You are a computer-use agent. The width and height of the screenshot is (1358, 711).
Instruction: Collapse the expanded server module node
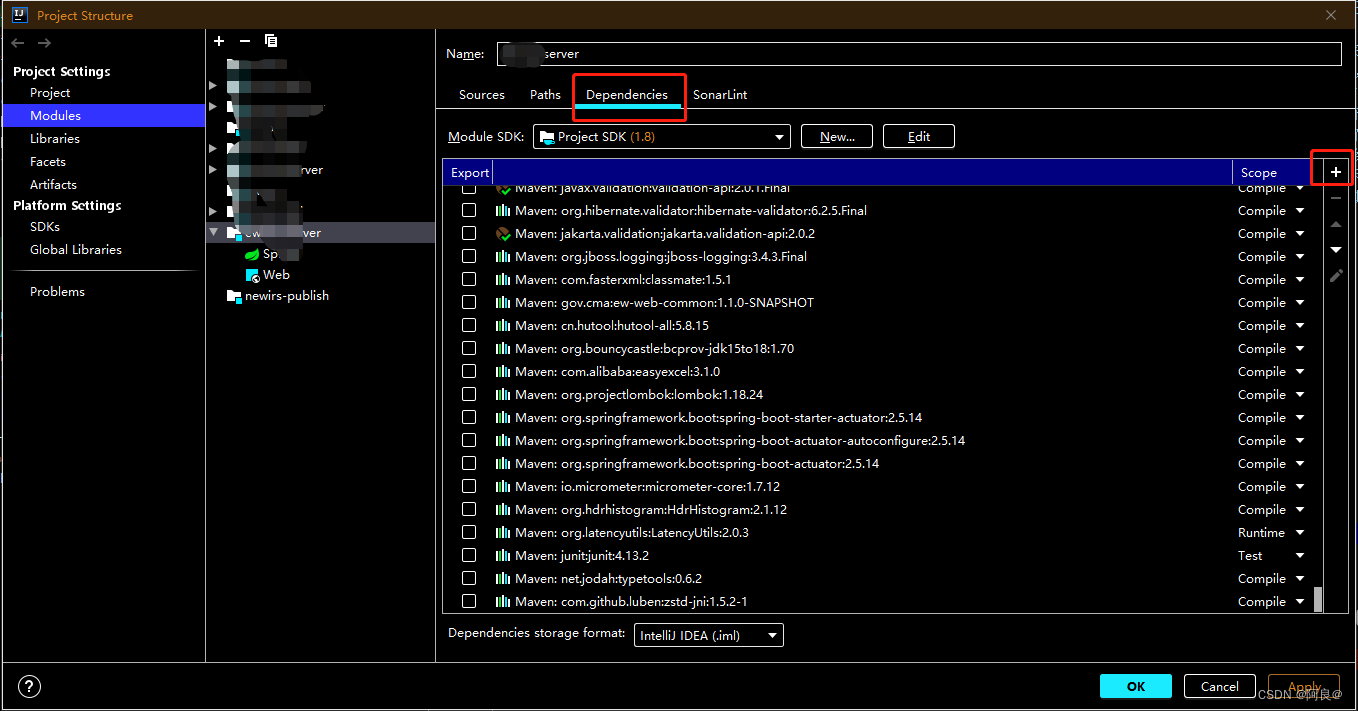click(x=213, y=233)
